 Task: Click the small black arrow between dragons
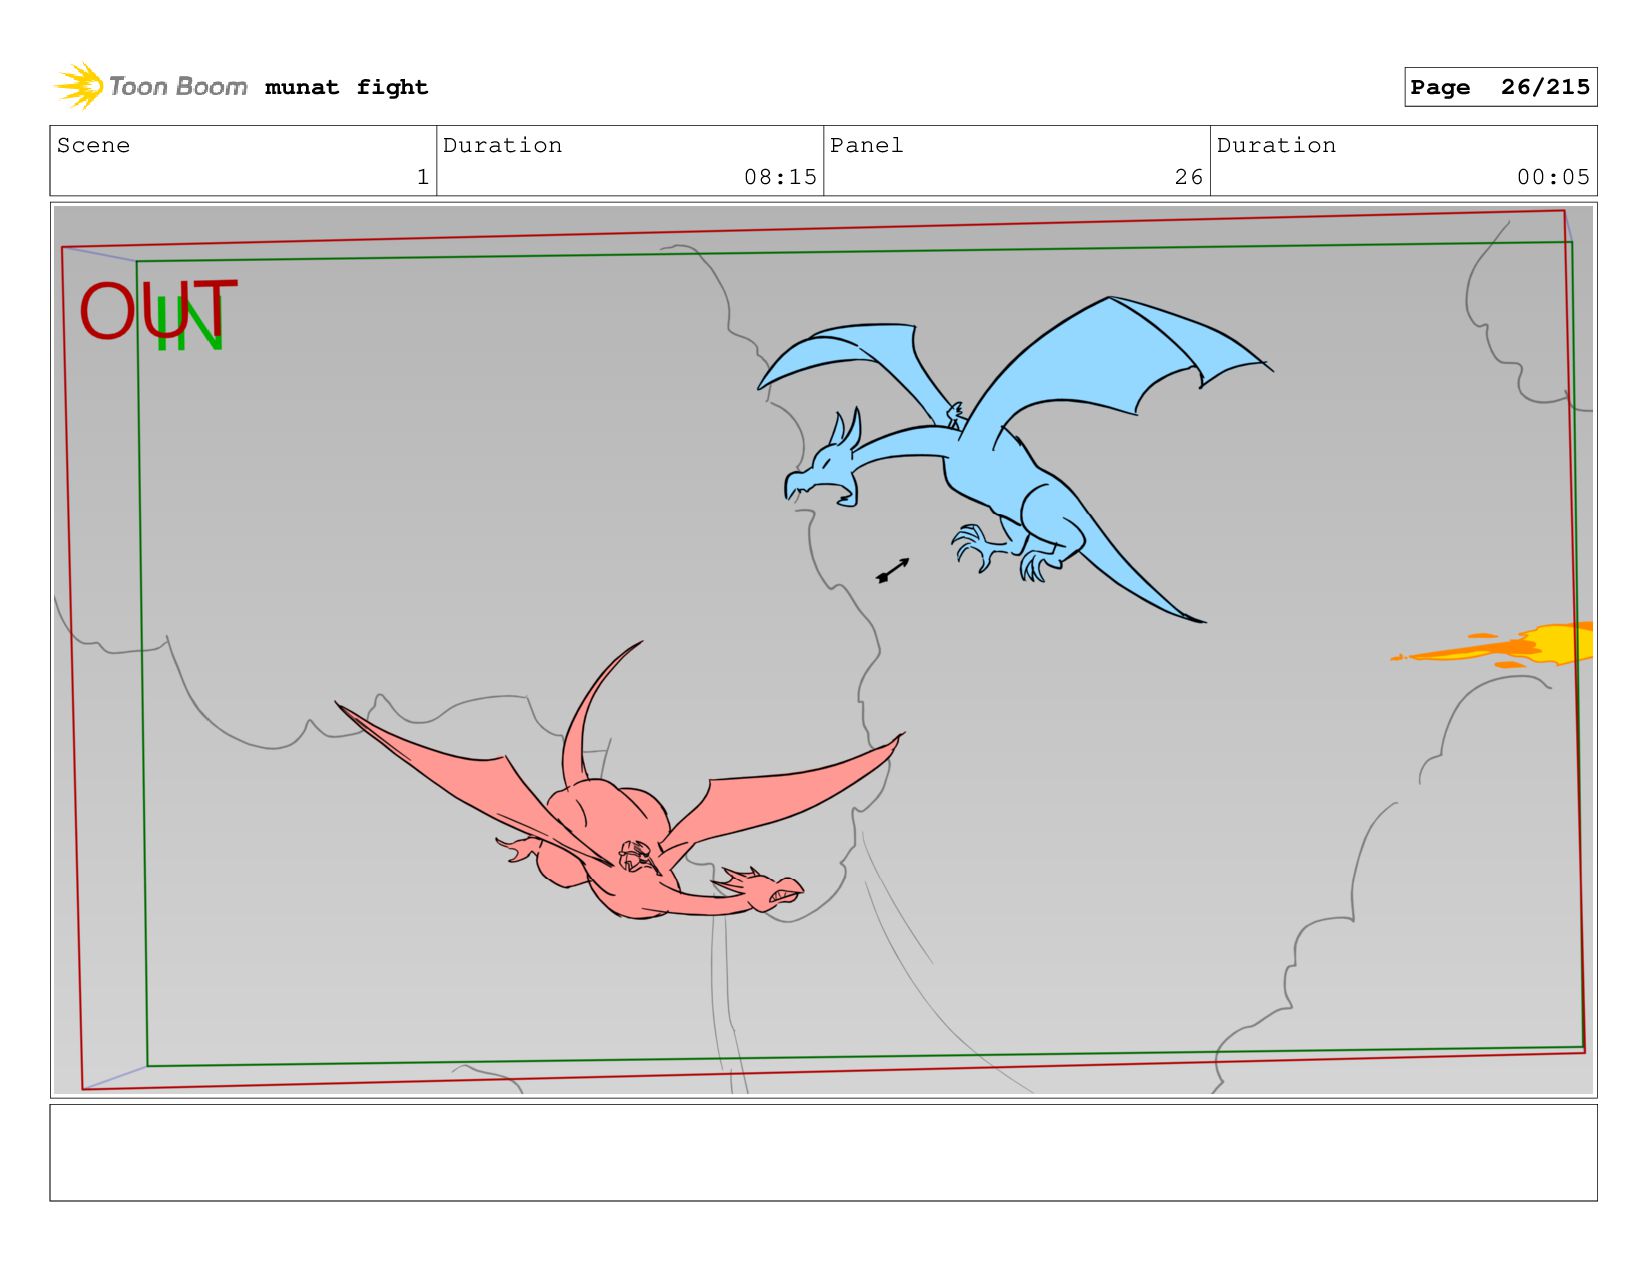pos(892,570)
